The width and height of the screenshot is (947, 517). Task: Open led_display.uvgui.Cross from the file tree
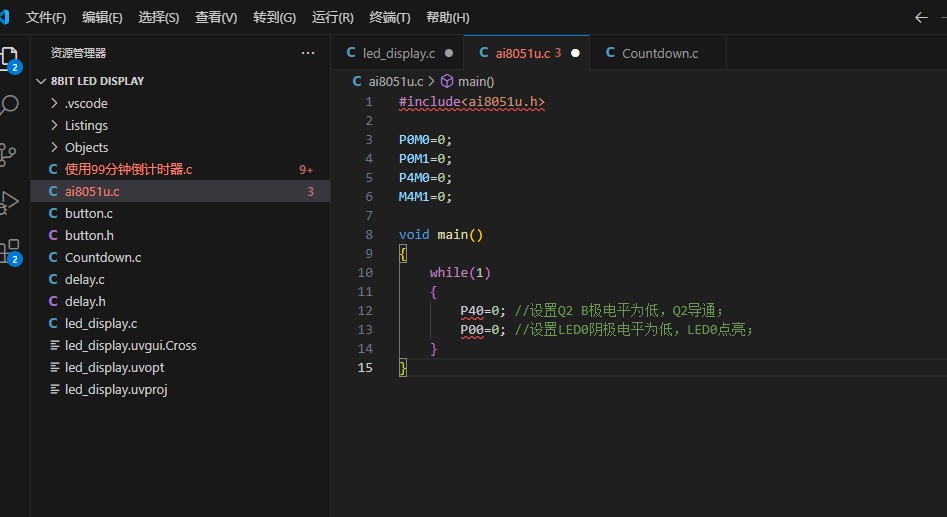(x=181, y=345)
